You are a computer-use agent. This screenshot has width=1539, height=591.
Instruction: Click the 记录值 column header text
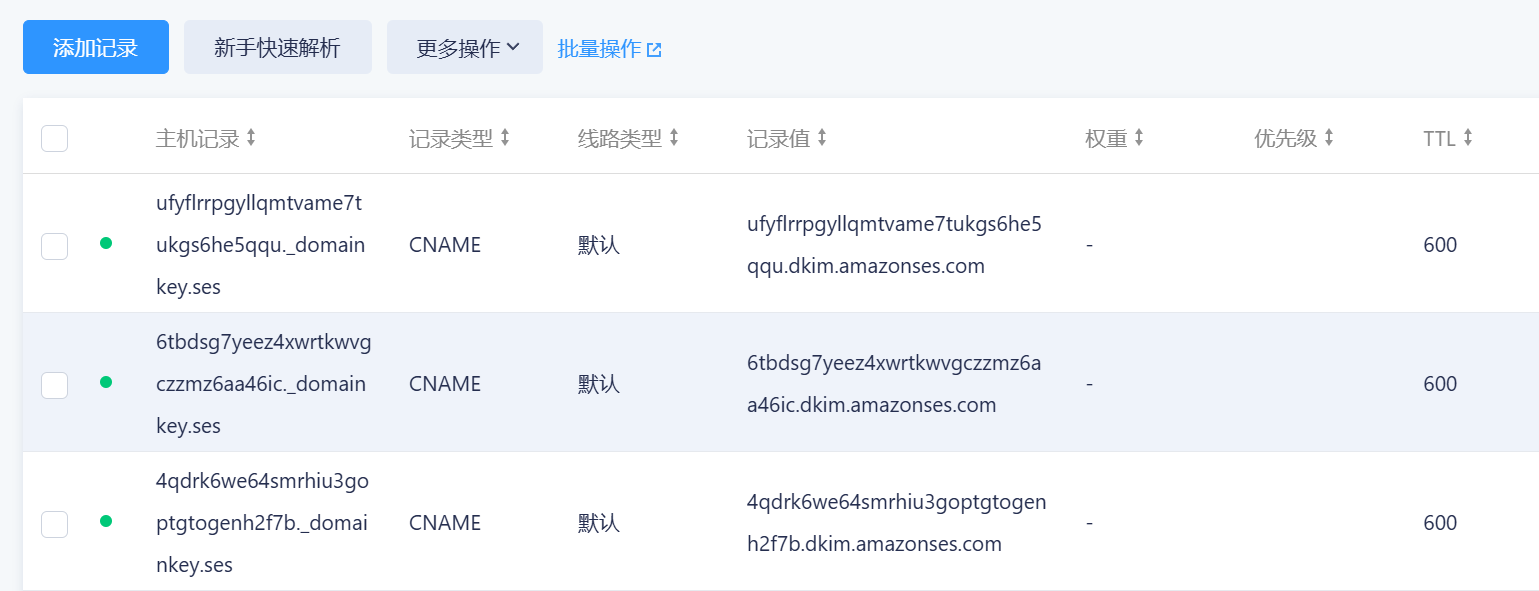pyautogui.click(x=778, y=138)
